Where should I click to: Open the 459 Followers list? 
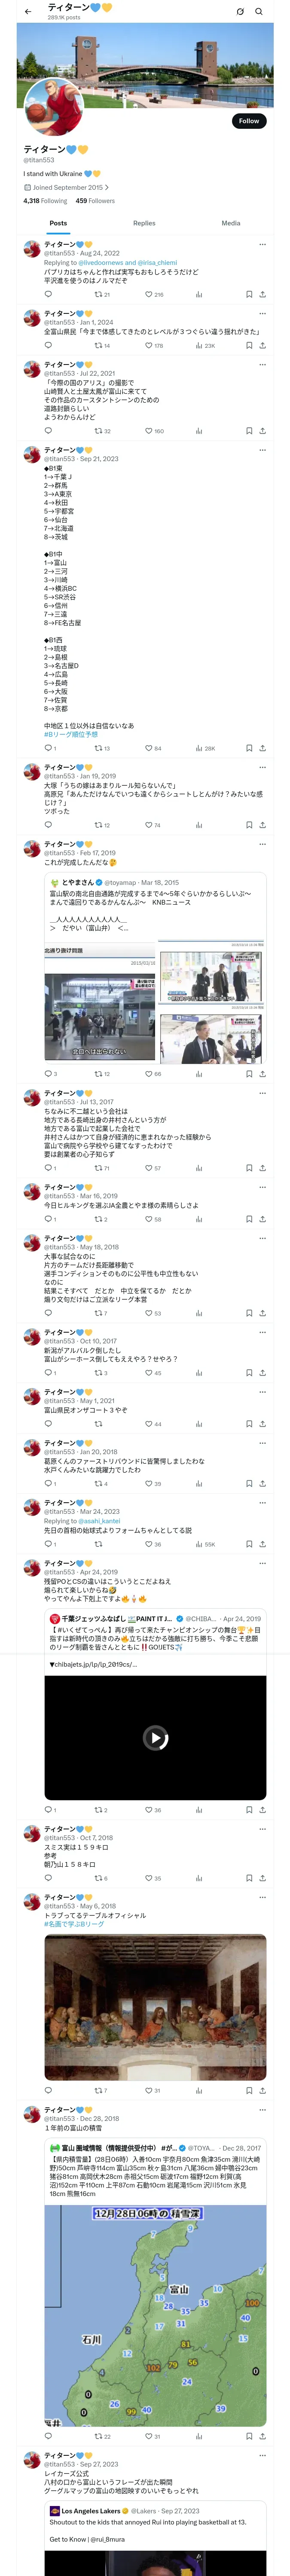pyautogui.click(x=95, y=201)
